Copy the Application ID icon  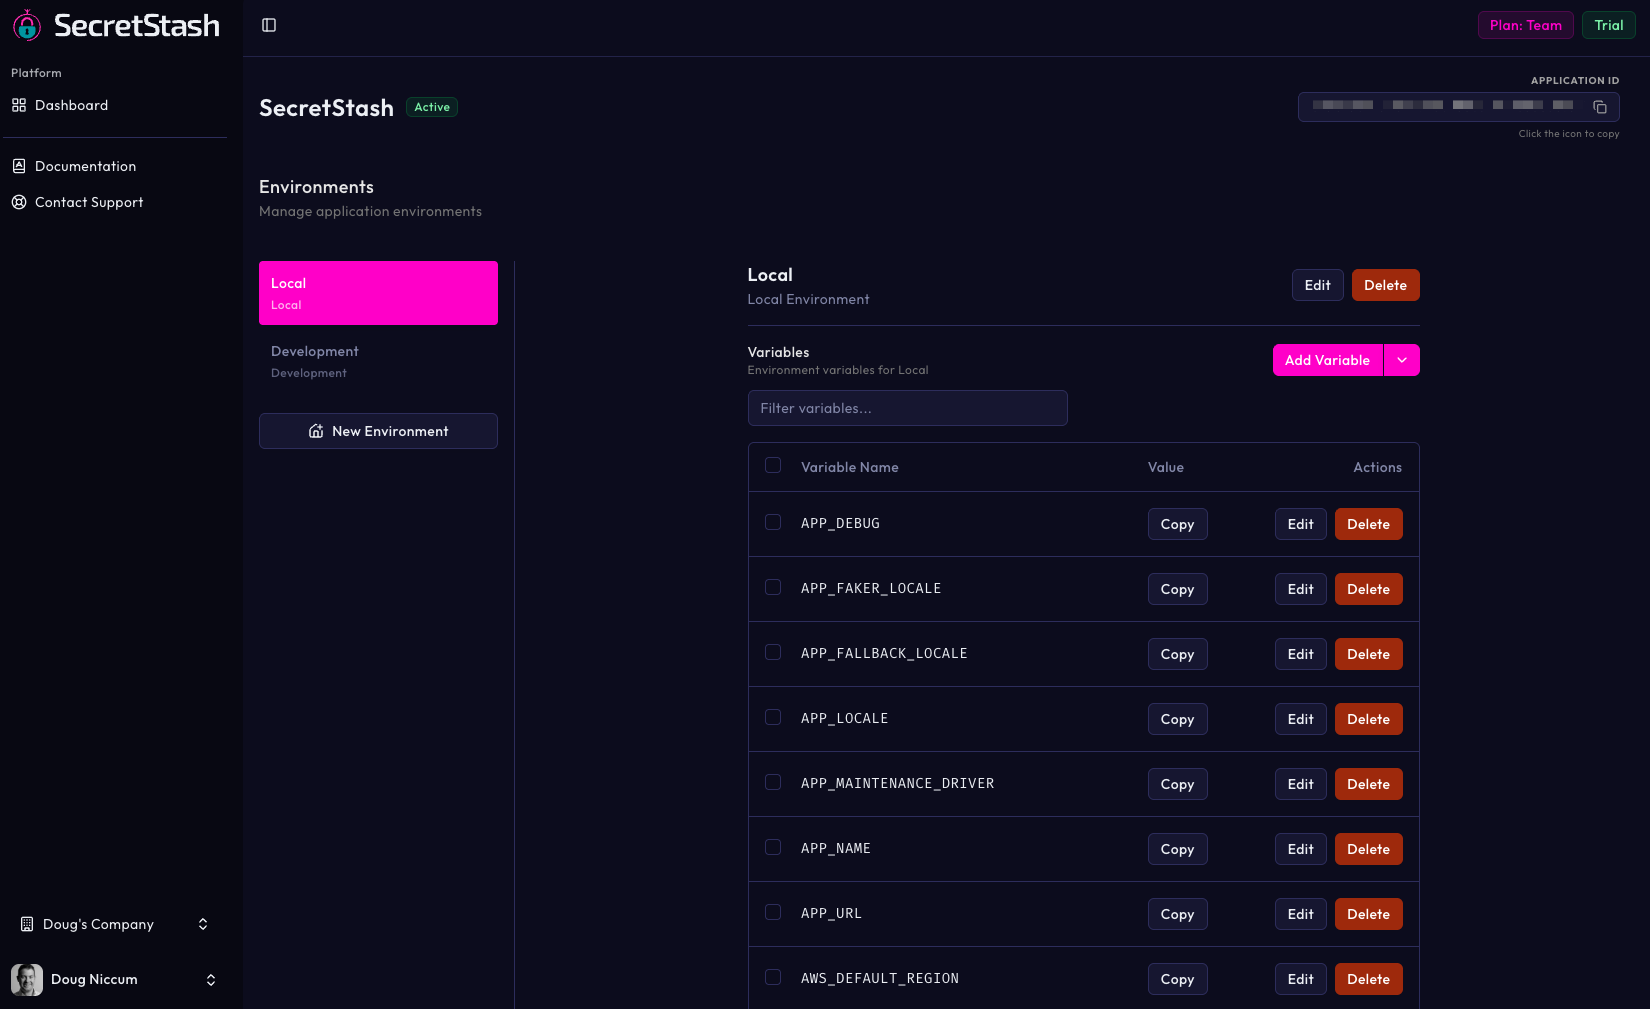(x=1600, y=107)
